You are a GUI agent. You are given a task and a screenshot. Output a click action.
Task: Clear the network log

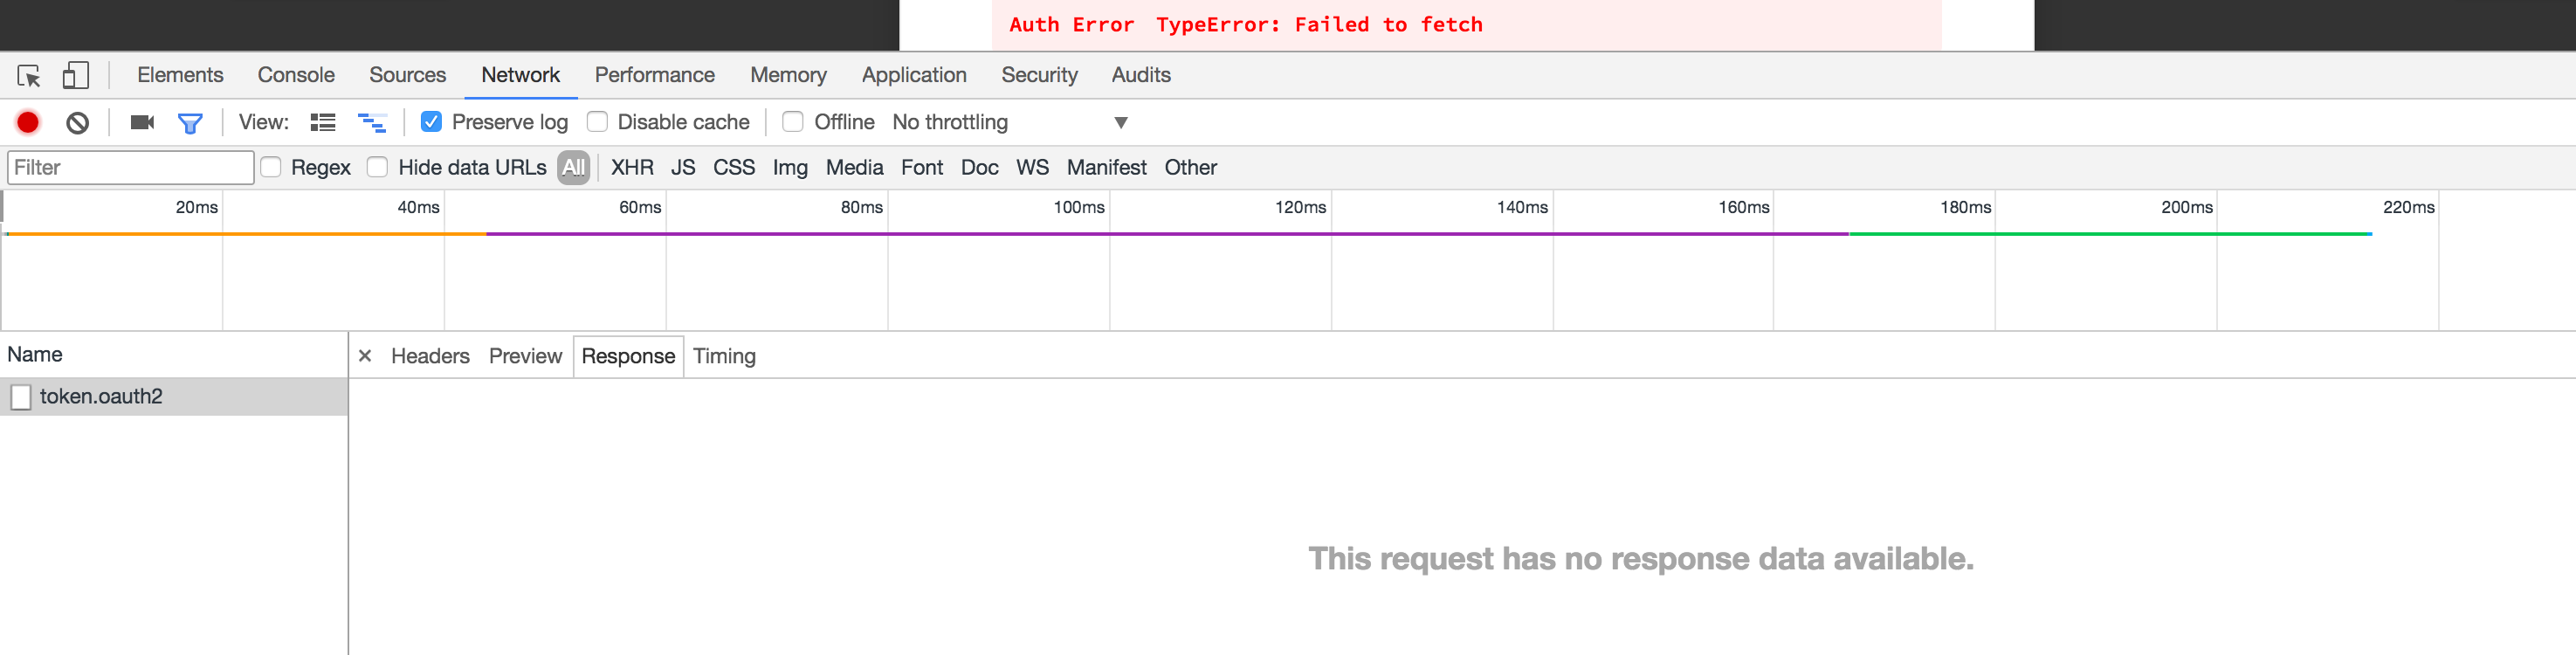click(x=78, y=122)
